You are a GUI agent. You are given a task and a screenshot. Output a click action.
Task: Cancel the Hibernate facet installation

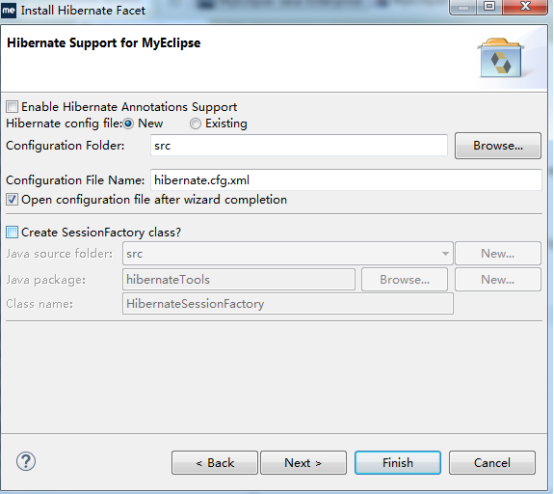point(492,463)
